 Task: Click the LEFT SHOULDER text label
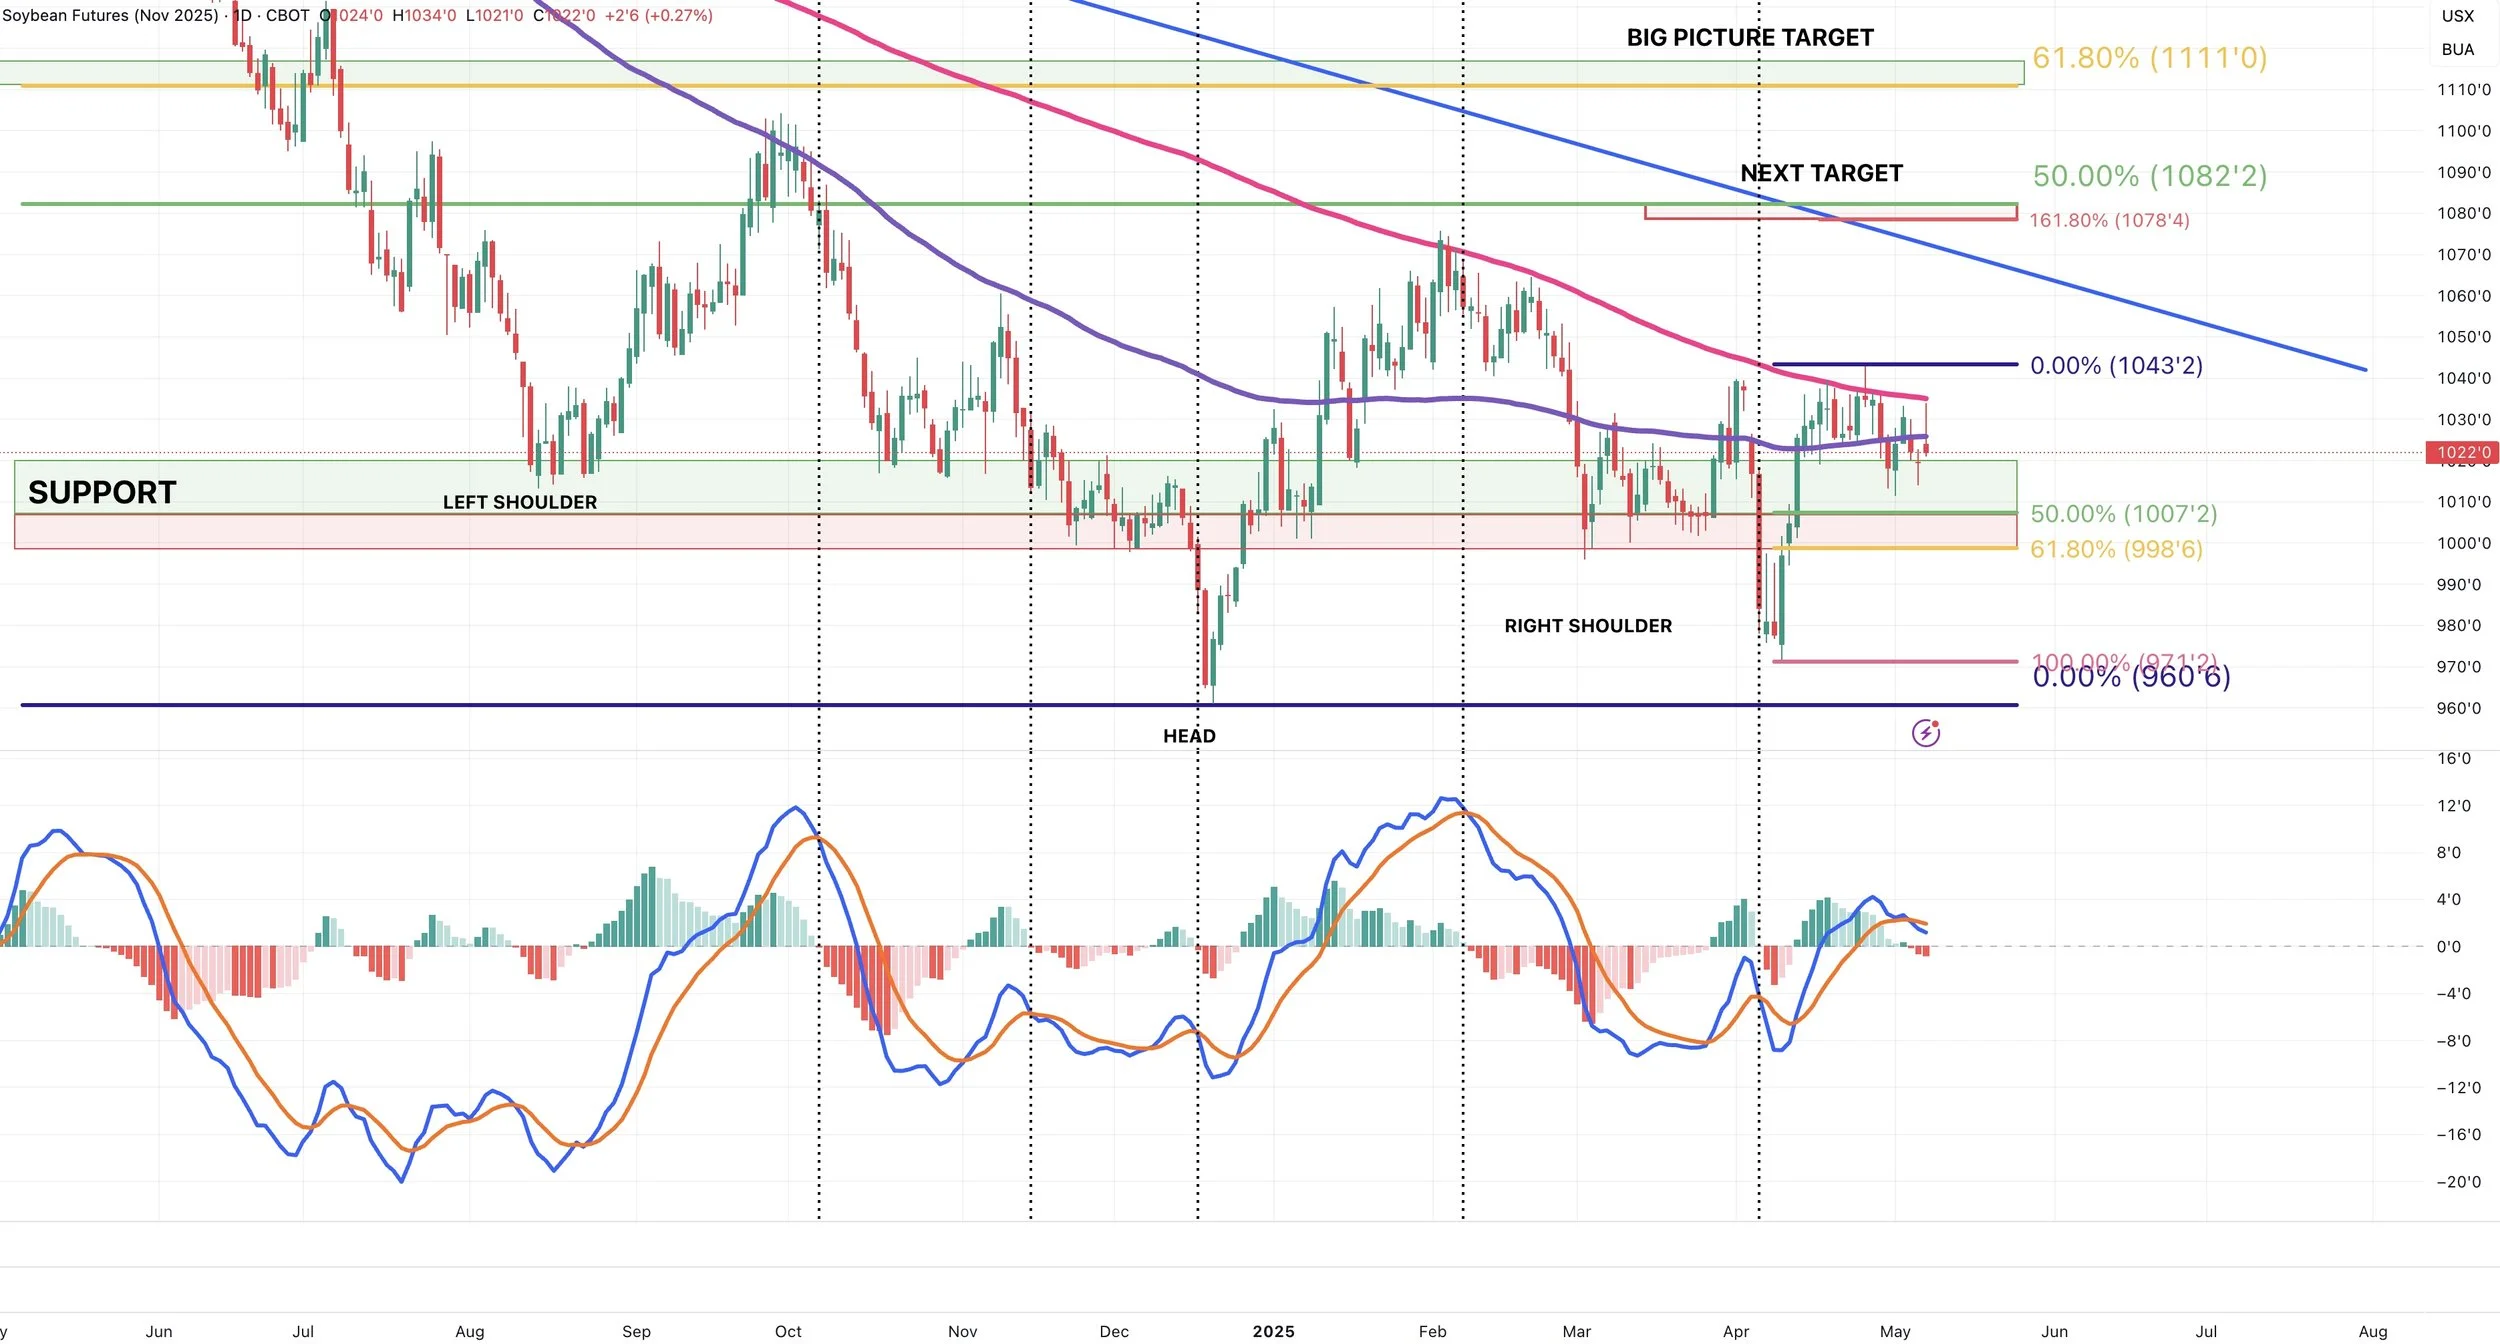520,502
